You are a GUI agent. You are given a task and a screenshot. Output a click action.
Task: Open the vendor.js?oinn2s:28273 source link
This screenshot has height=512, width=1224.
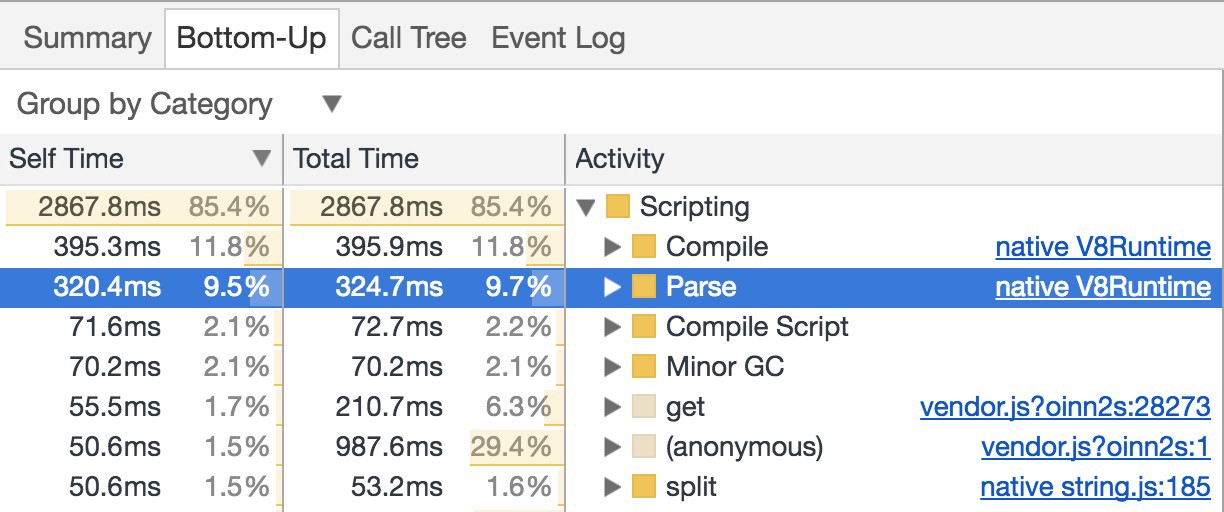[1065, 407]
